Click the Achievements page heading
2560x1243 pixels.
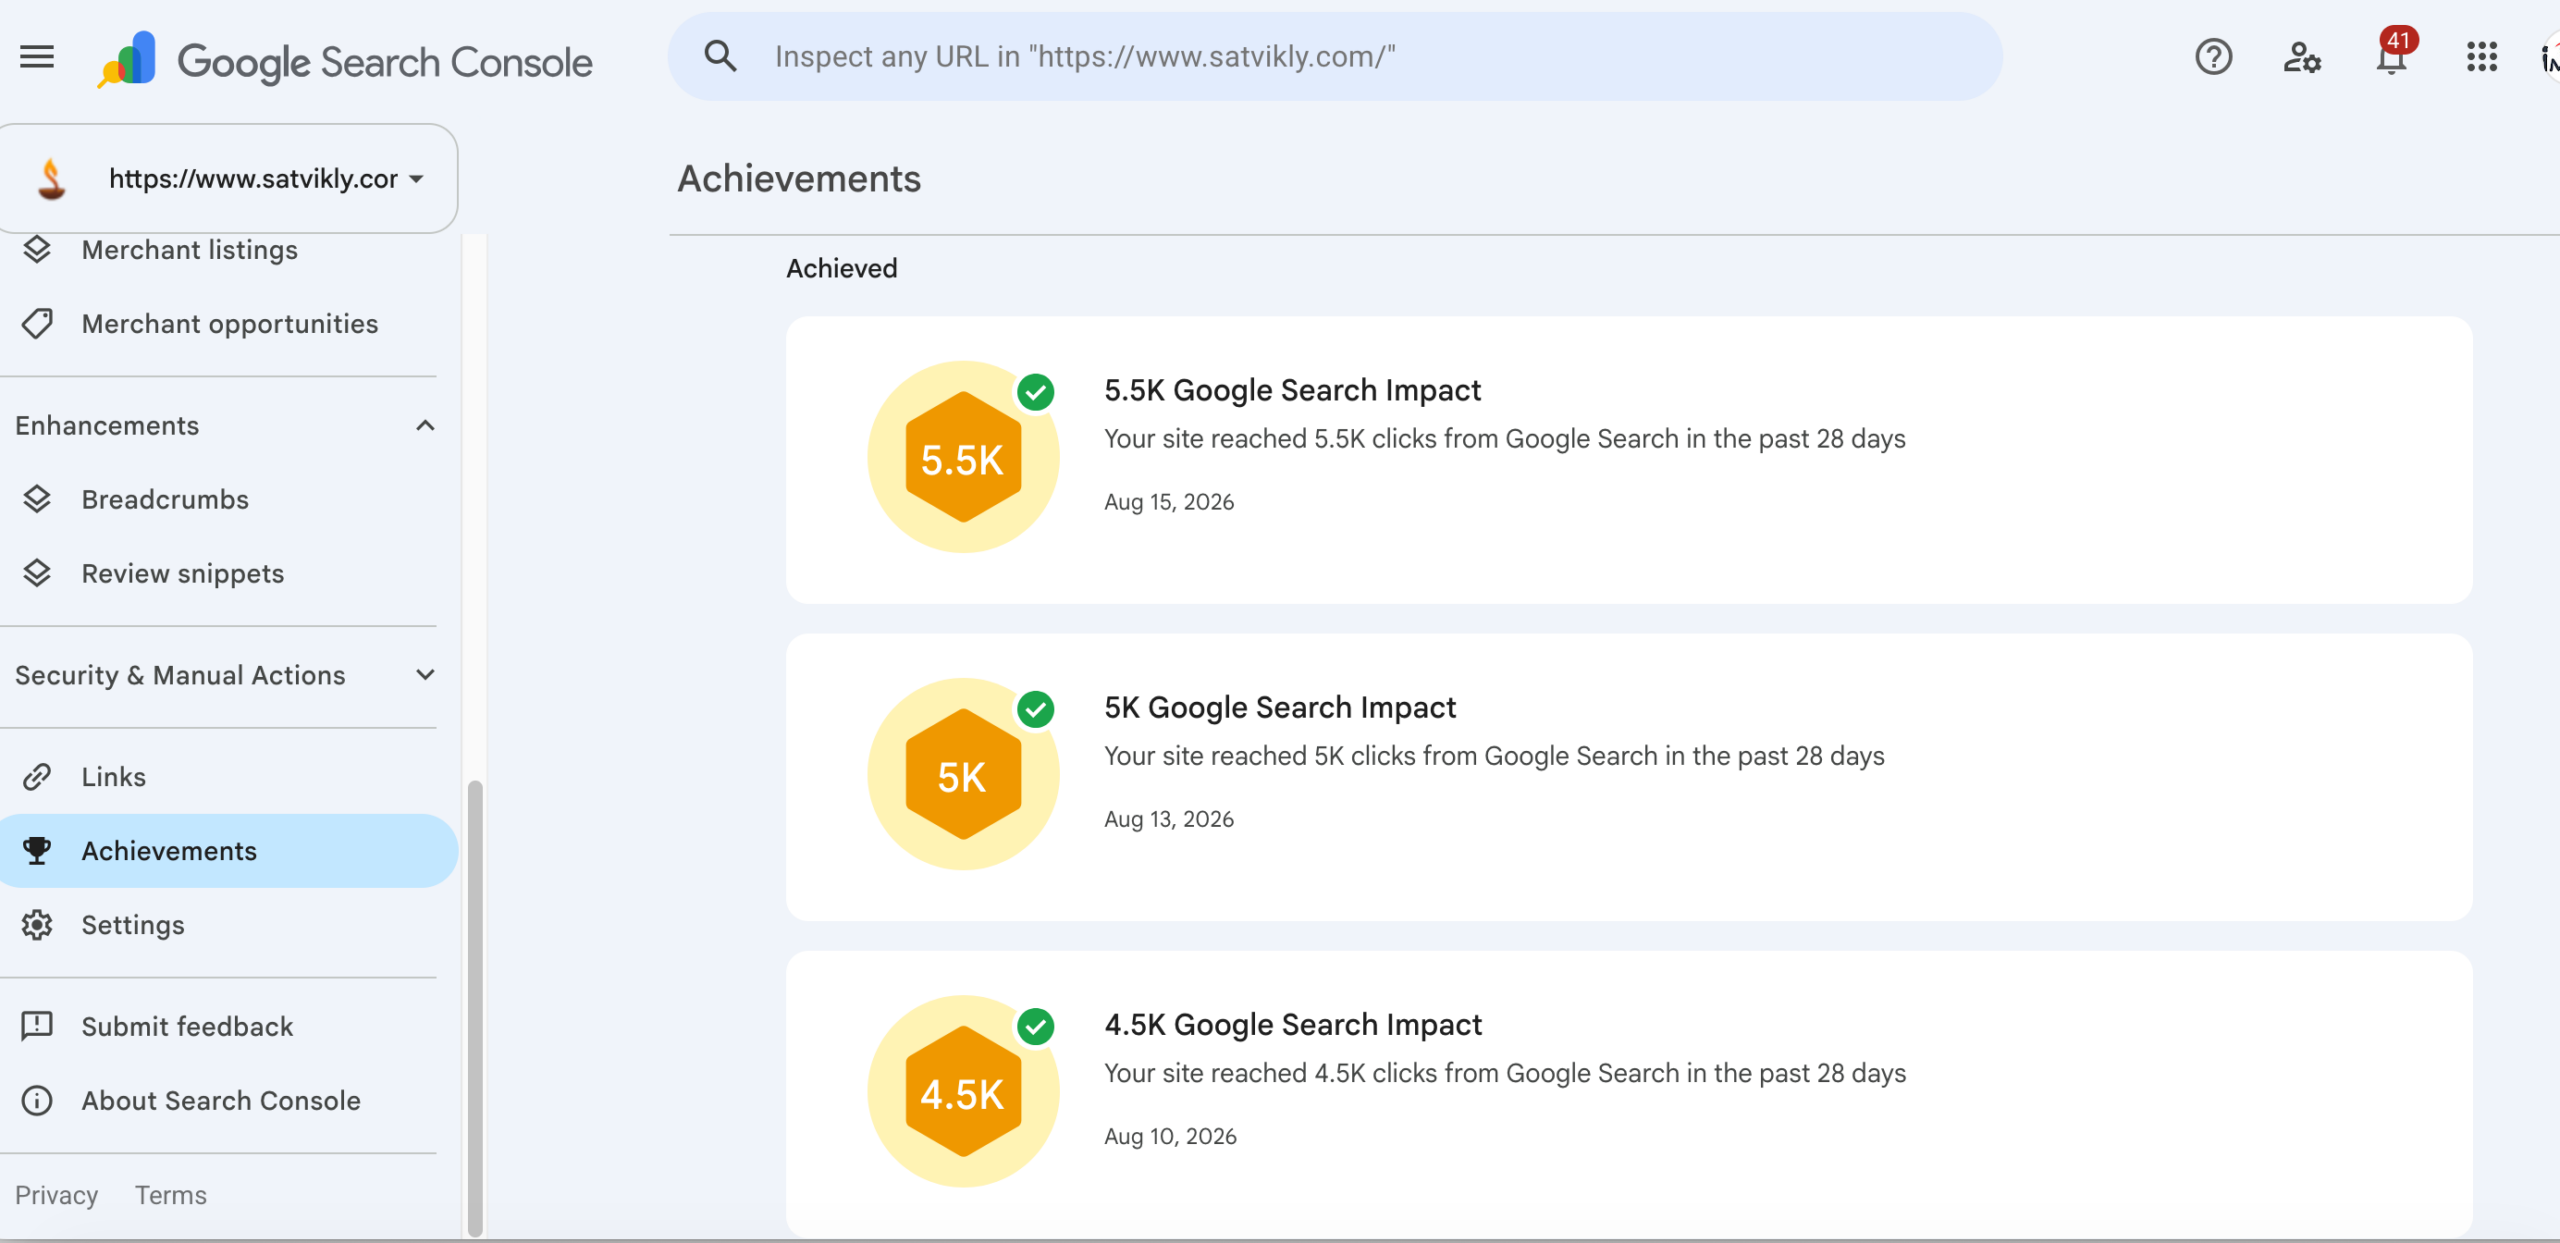(x=799, y=179)
